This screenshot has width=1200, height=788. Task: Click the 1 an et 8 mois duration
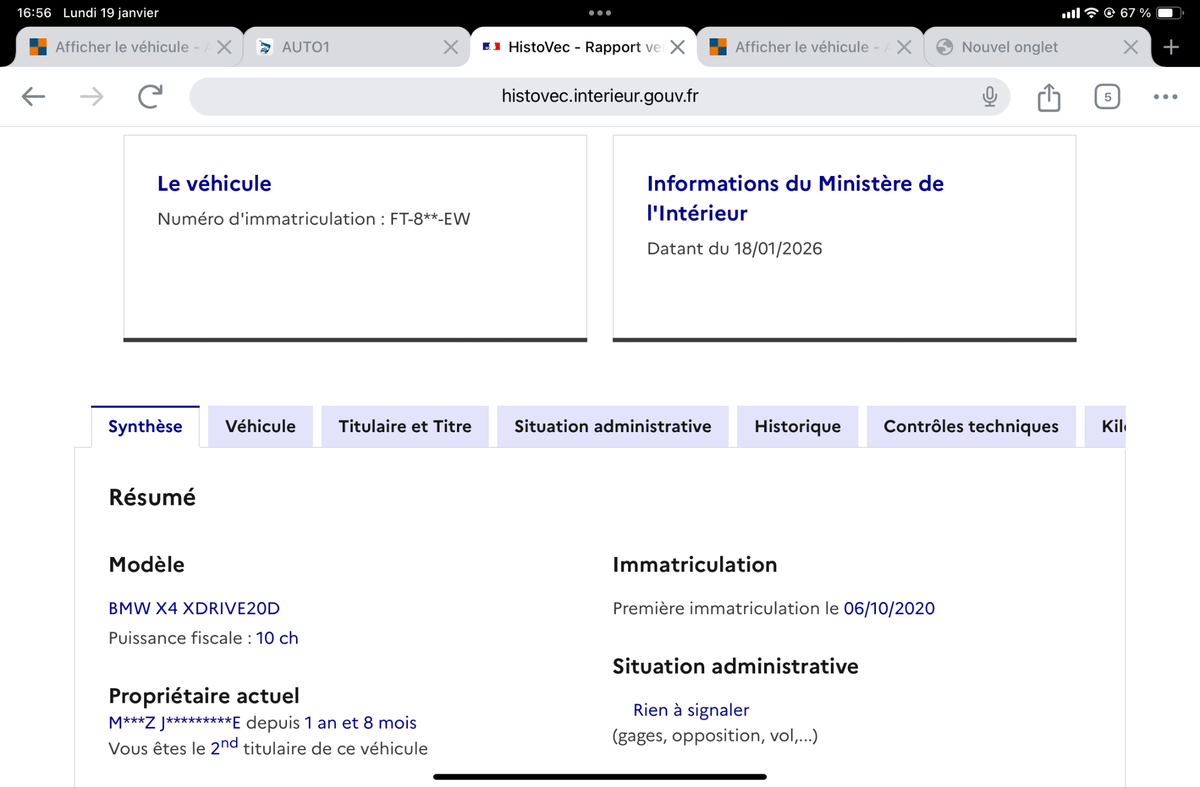click(x=361, y=723)
